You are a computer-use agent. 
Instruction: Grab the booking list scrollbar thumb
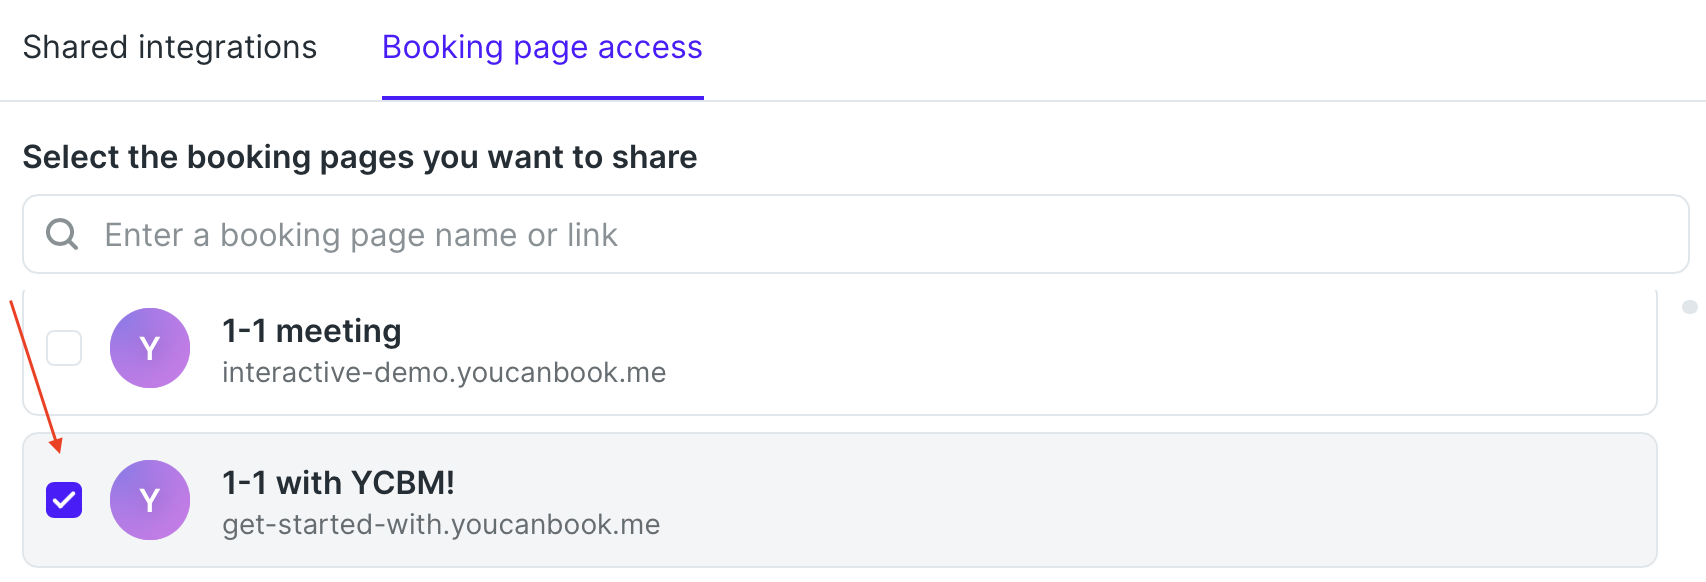1690,307
